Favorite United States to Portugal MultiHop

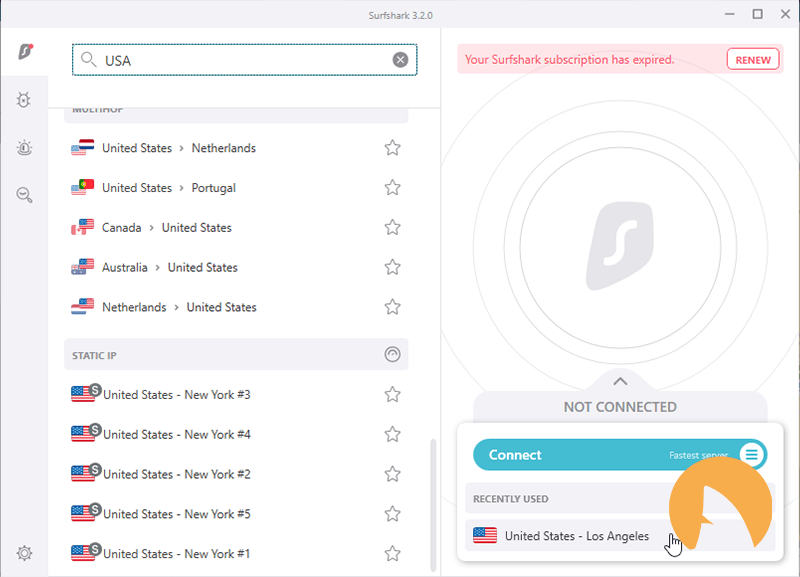pos(392,188)
